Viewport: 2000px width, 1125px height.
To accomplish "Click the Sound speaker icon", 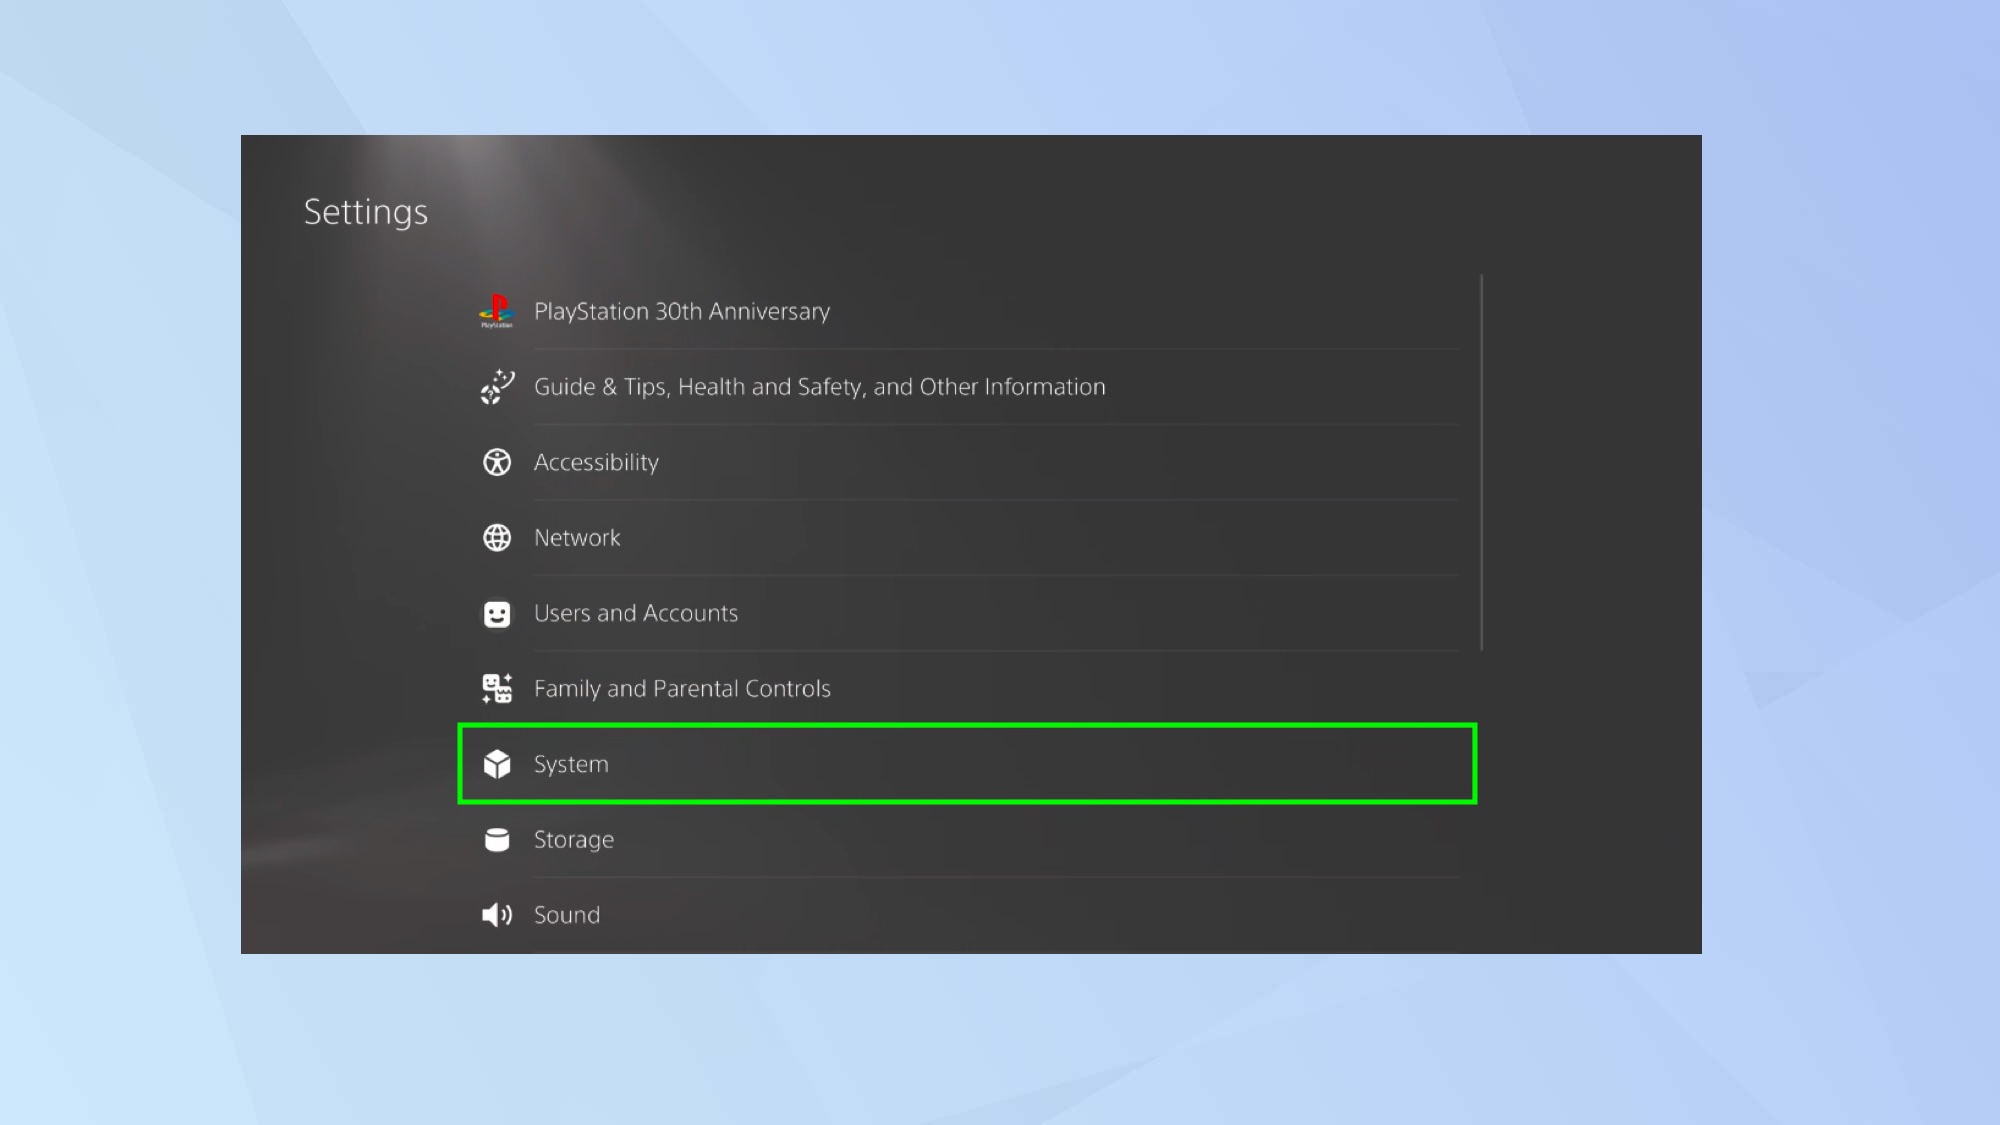I will point(496,915).
